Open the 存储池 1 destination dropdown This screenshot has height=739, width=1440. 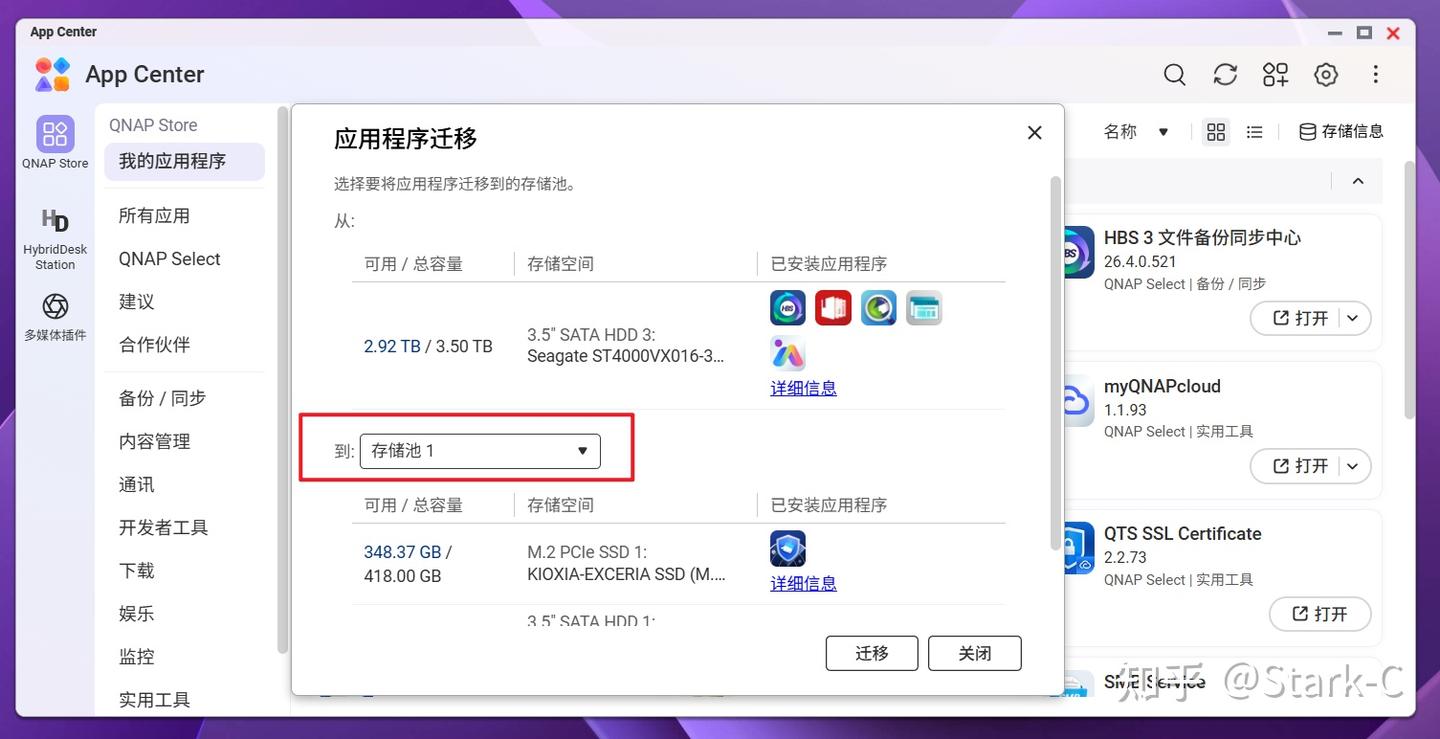[480, 451]
